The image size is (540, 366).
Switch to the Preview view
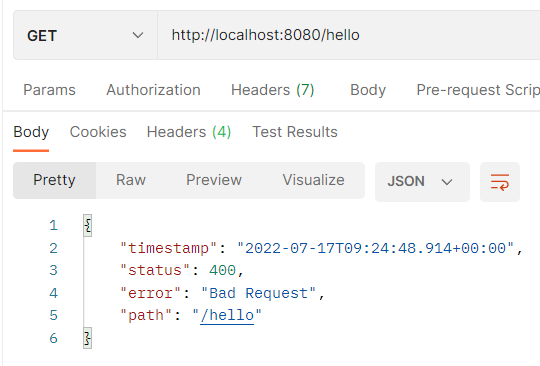214,180
